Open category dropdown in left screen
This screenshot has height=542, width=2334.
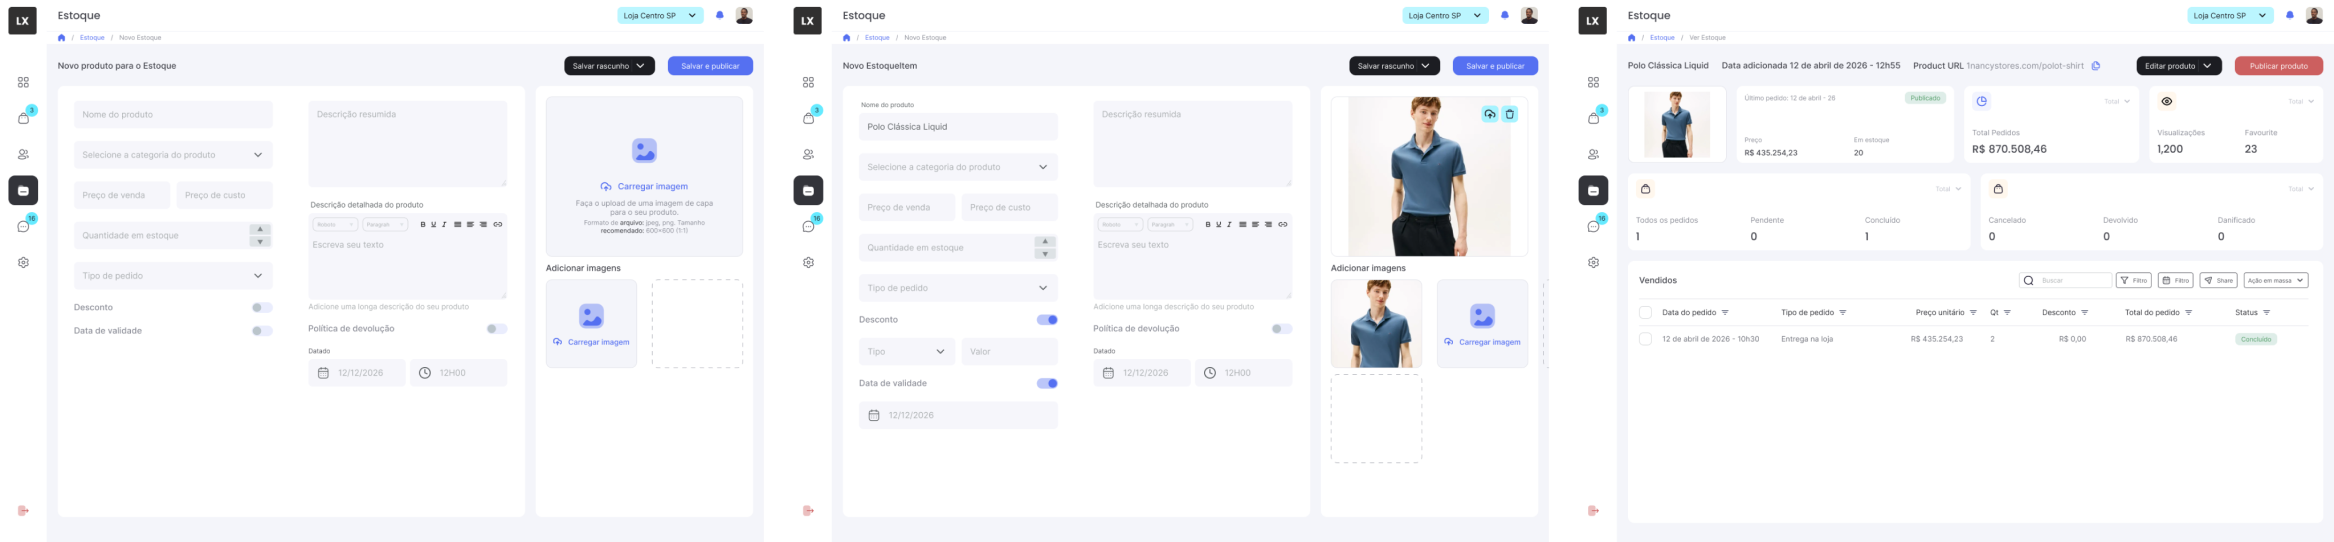coord(173,155)
